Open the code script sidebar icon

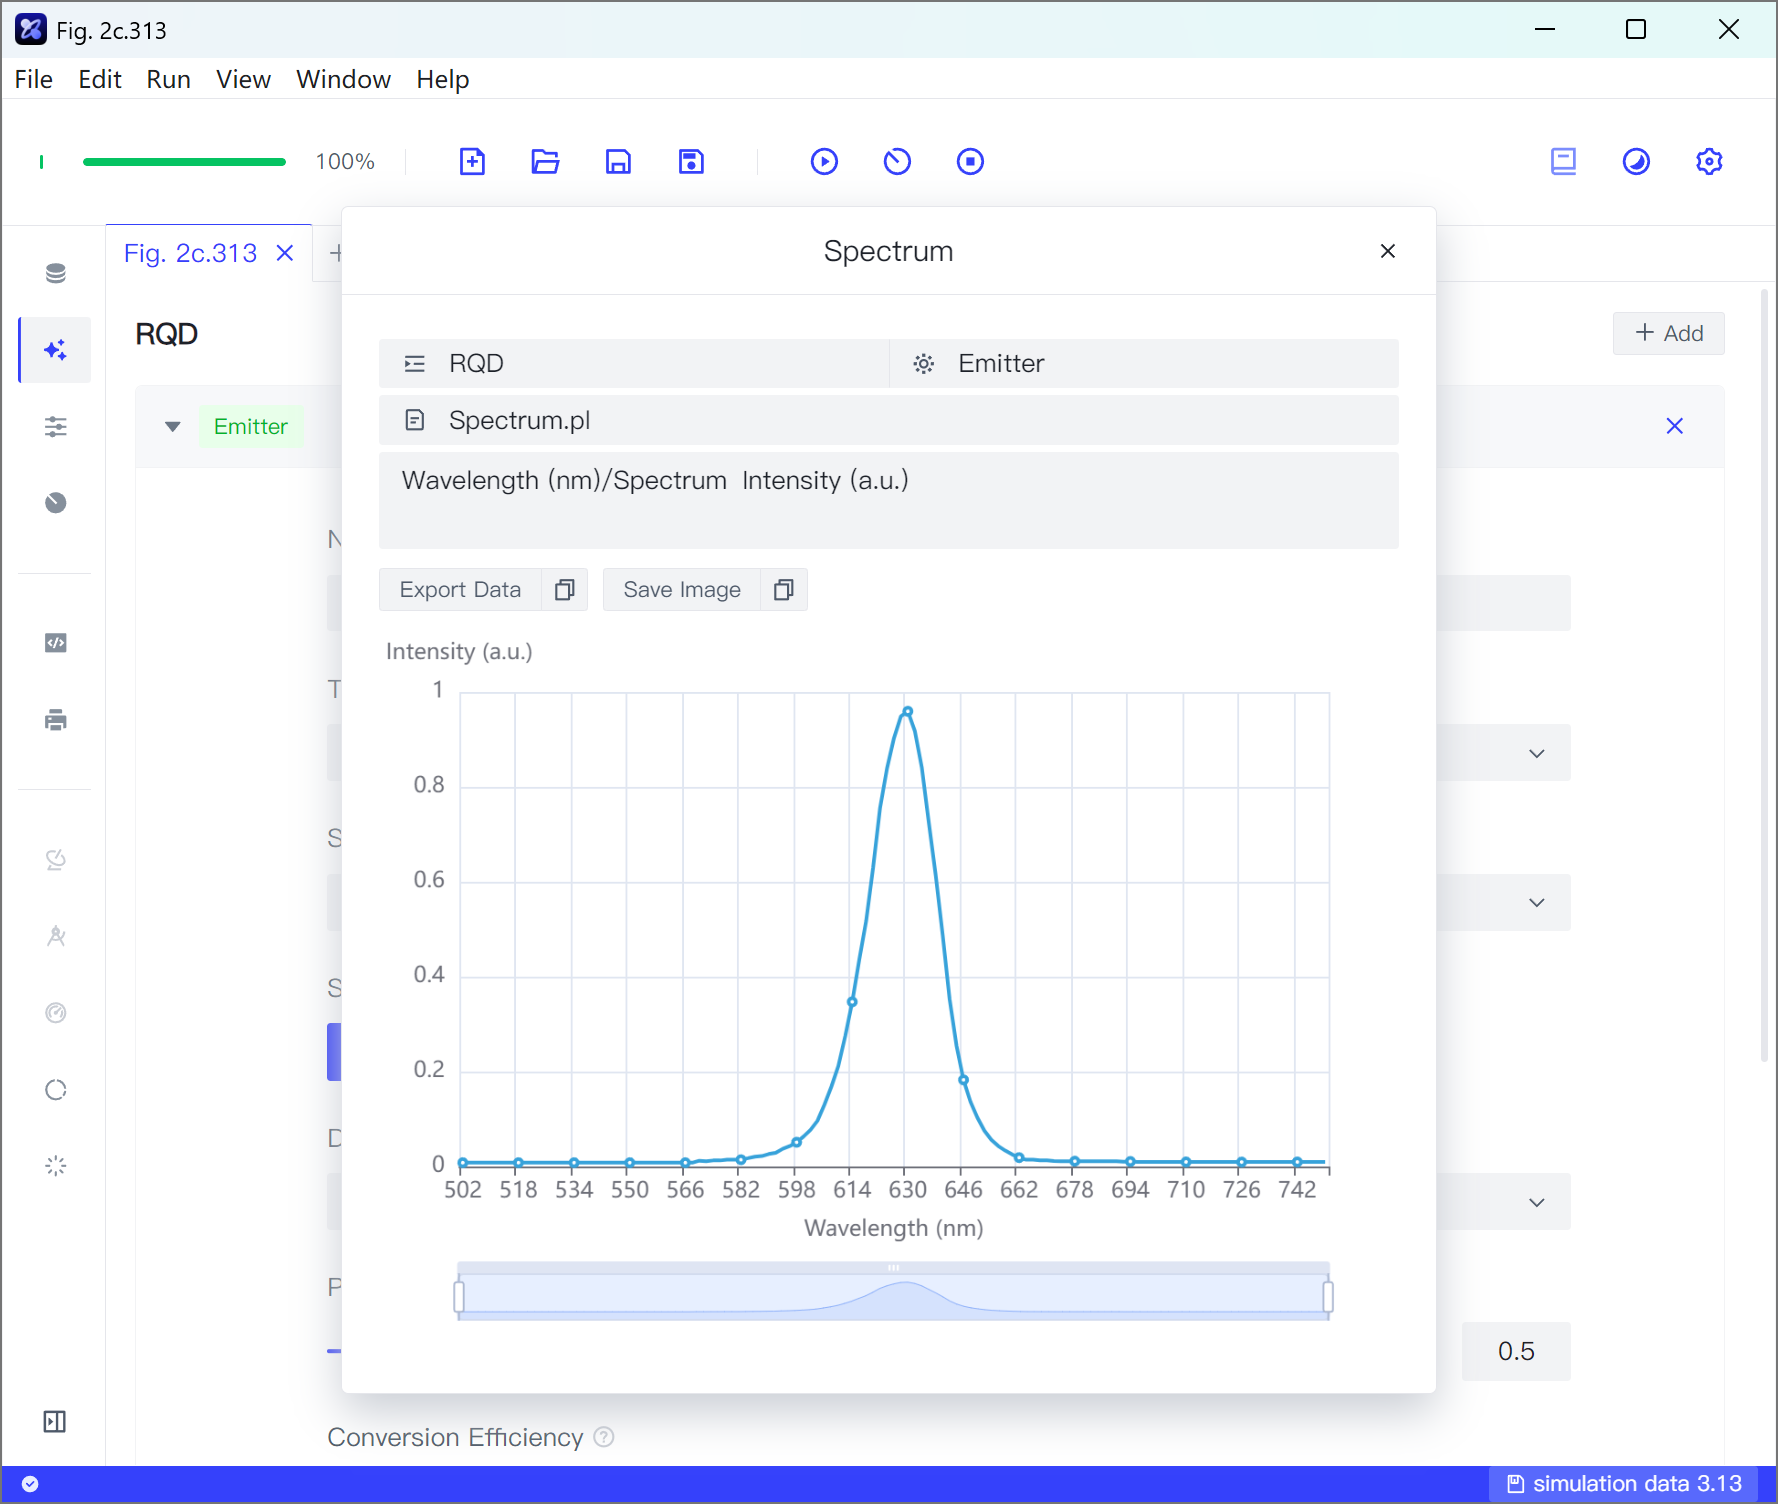point(56,643)
